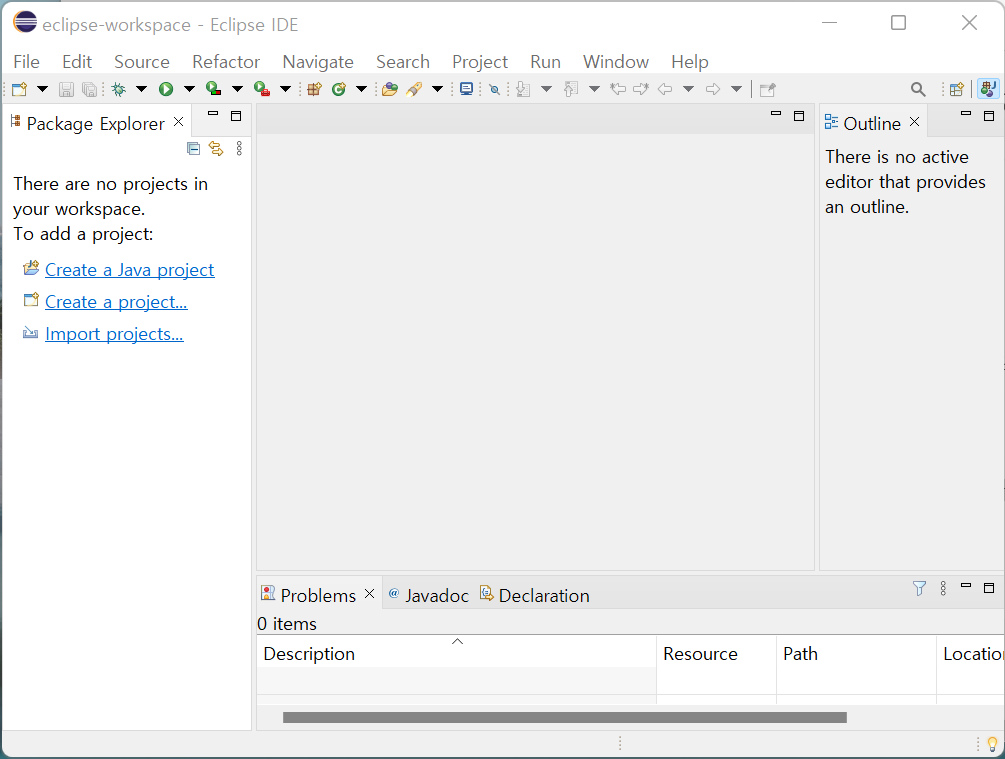Open the Refactor menu
This screenshot has height=759, width=1005.
coord(226,62)
